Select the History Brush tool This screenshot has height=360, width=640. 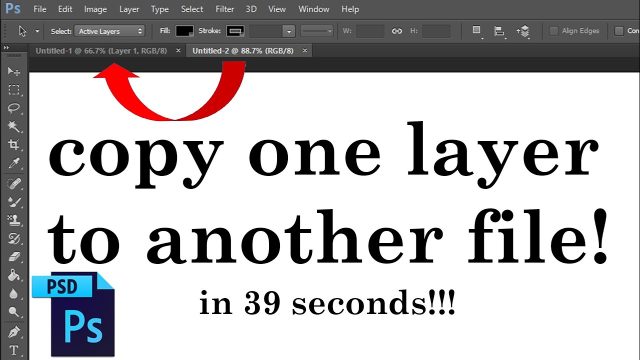coord(13,239)
